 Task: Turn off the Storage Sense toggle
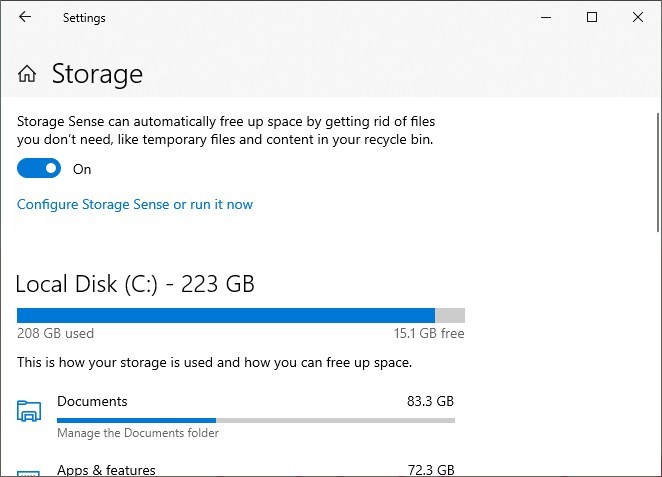[x=39, y=169]
